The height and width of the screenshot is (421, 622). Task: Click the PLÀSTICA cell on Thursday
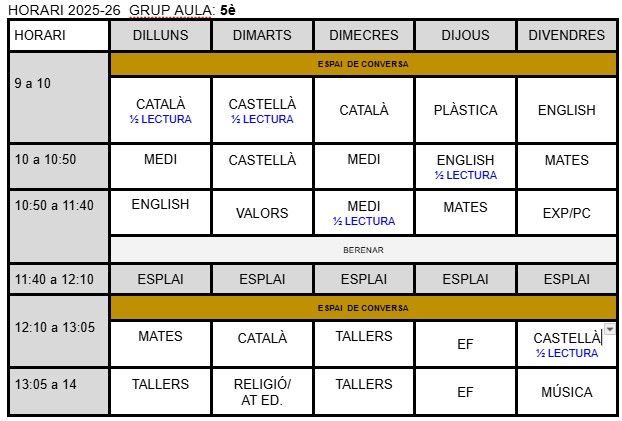[x=465, y=110]
